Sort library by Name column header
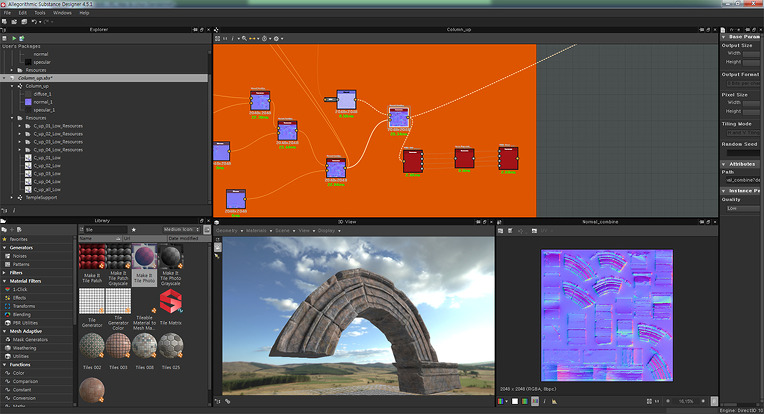The height and width of the screenshot is (414, 764). 100,238
